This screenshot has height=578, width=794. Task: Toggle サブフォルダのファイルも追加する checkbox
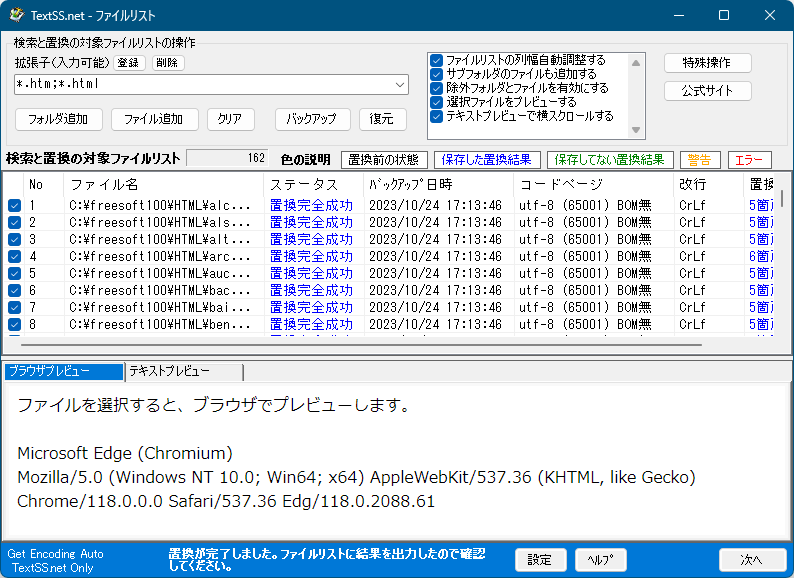point(436,74)
